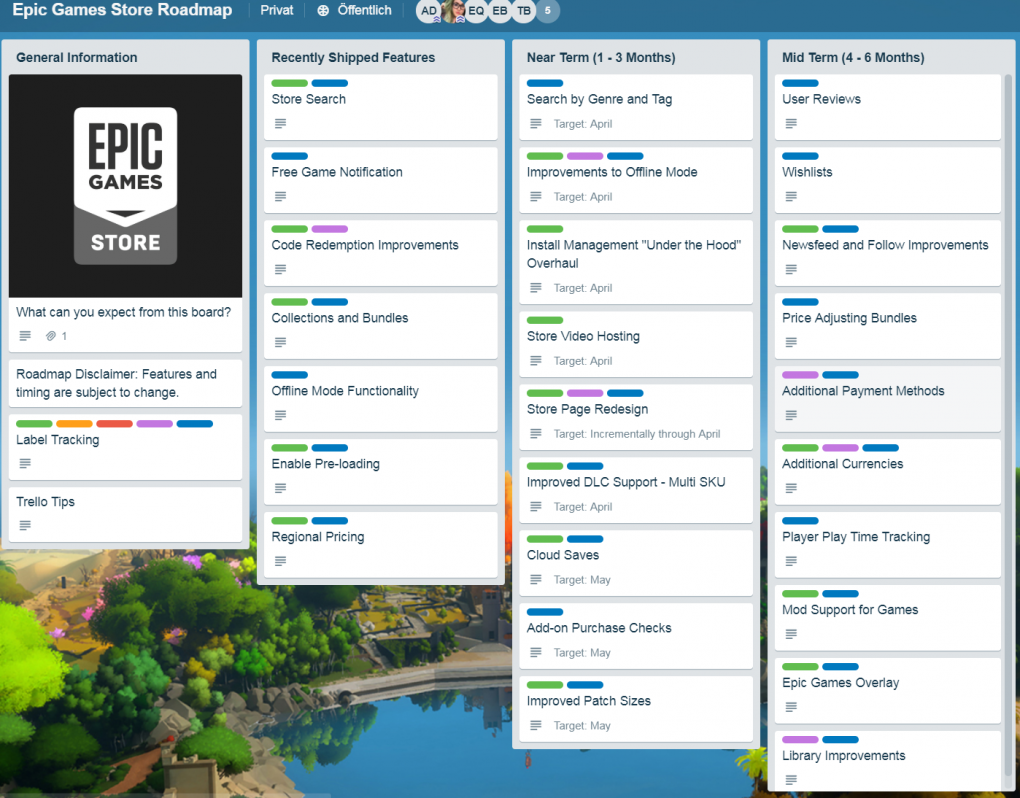Open the Newsfeed and Follow Improvements card
Screen dimensions: 1020x798
[887, 253]
